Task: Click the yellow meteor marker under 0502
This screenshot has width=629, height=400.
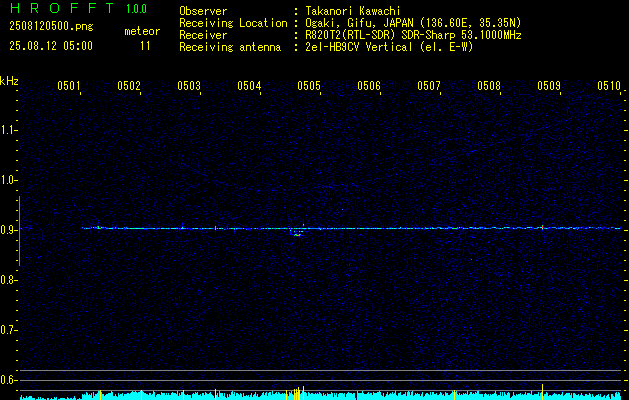Action: pyautogui.click(x=142, y=395)
